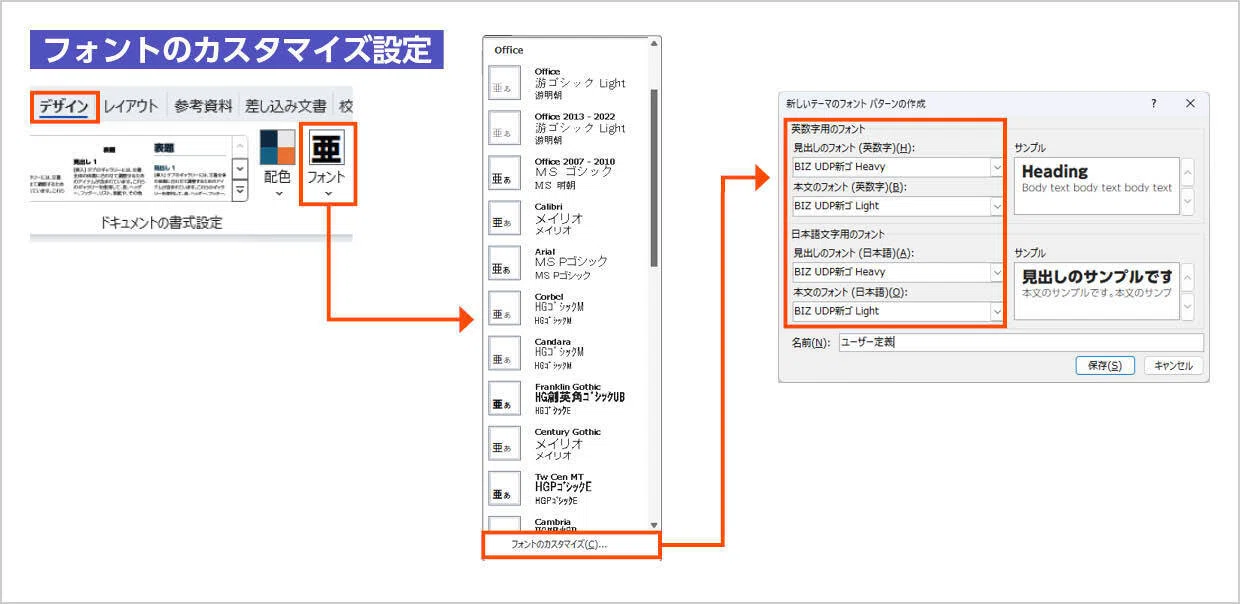Image resolution: width=1240 pixels, height=604 pixels.
Task: Click the 名前 input field
Action: (1020, 343)
